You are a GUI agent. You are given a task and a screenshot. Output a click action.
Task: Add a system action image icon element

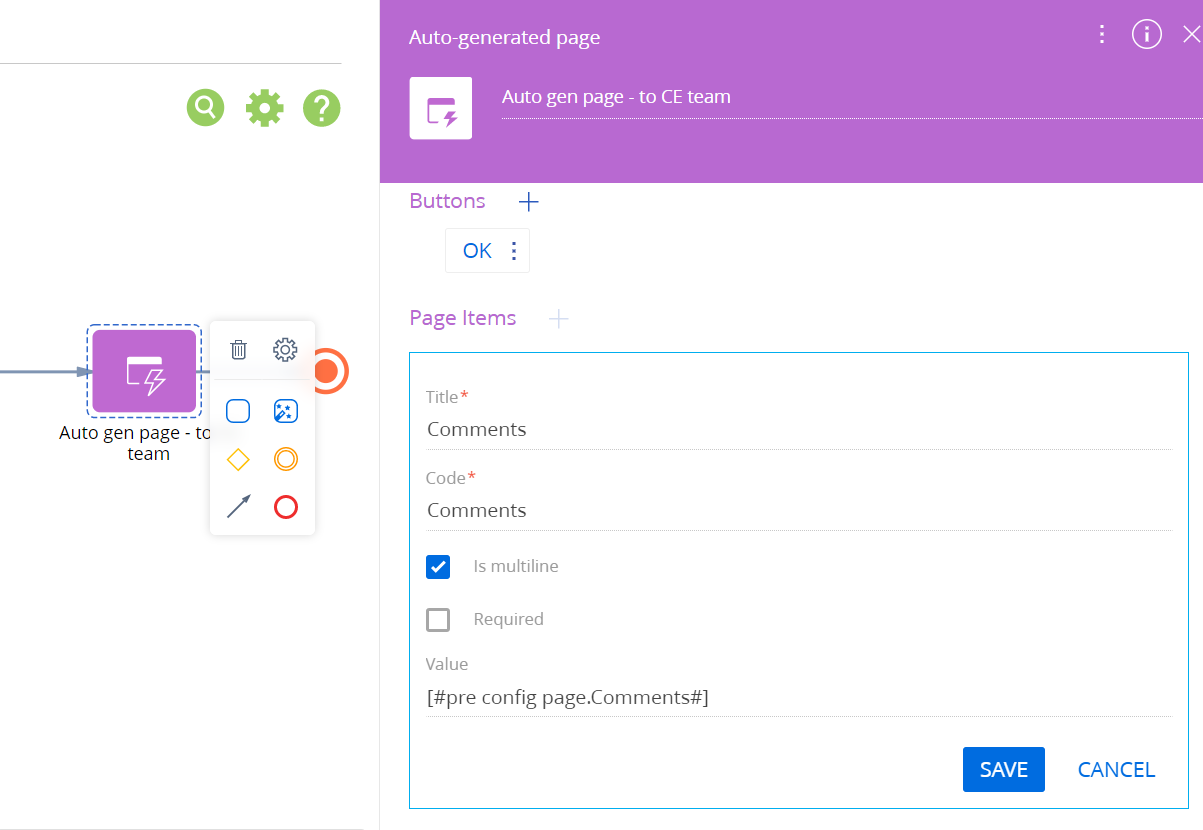click(286, 411)
